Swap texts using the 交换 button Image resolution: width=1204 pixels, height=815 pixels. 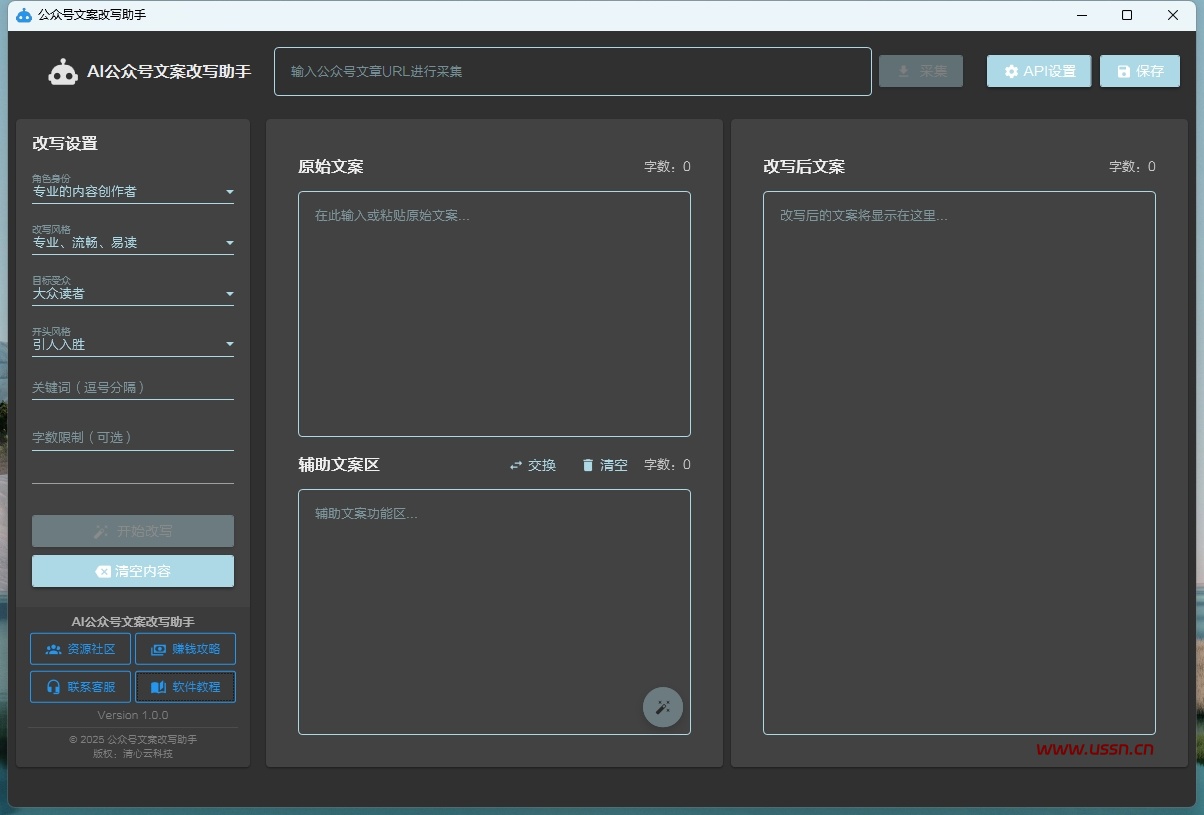click(x=532, y=465)
